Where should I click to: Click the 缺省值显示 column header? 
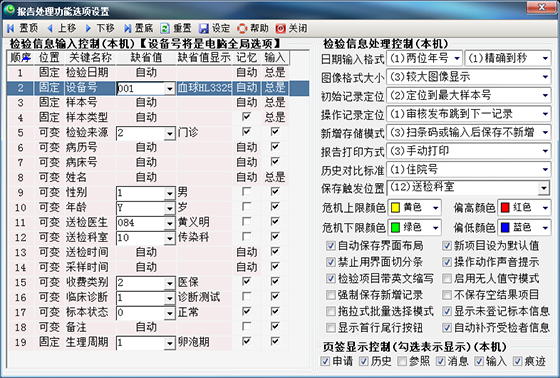(204, 58)
